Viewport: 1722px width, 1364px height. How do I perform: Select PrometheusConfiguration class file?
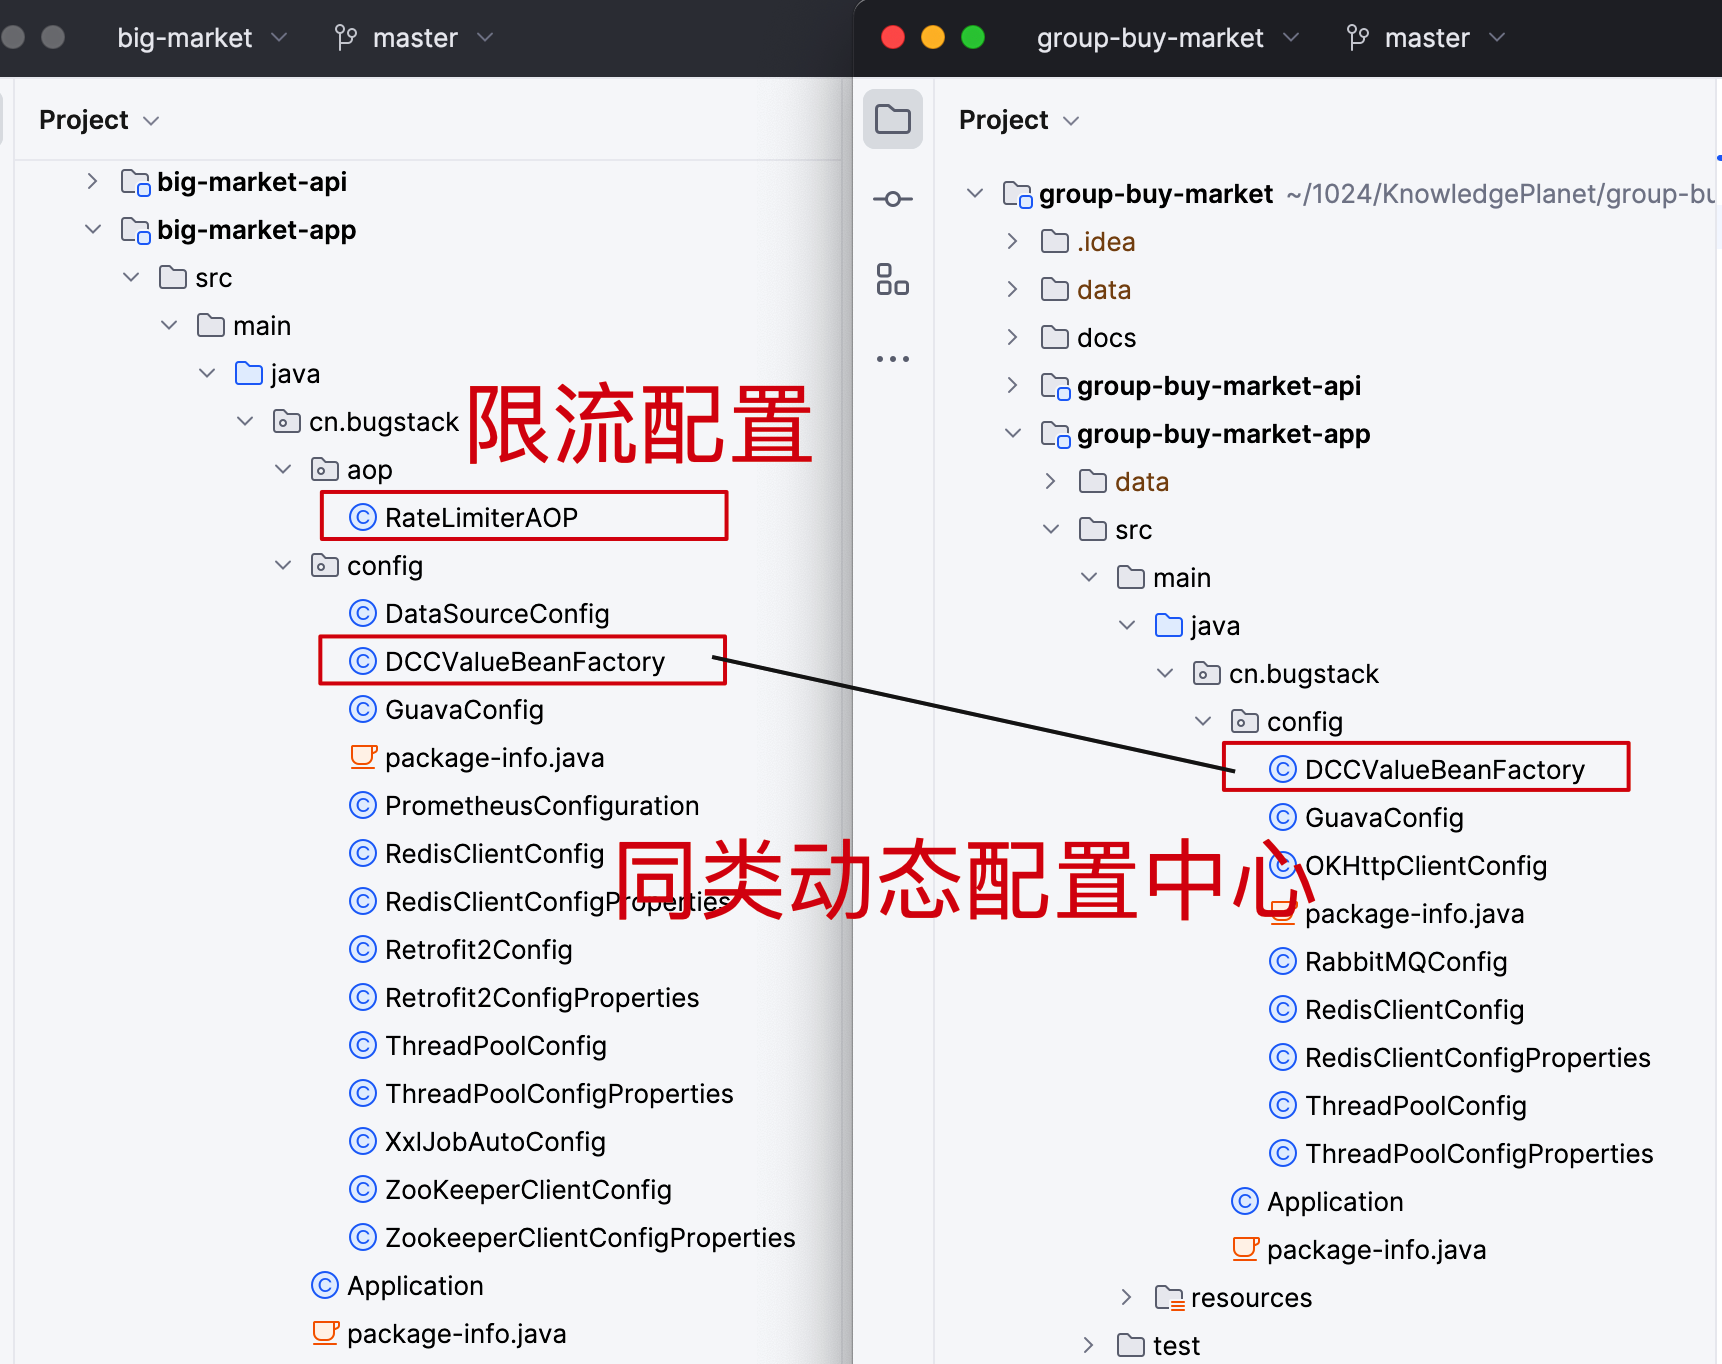[541, 805]
